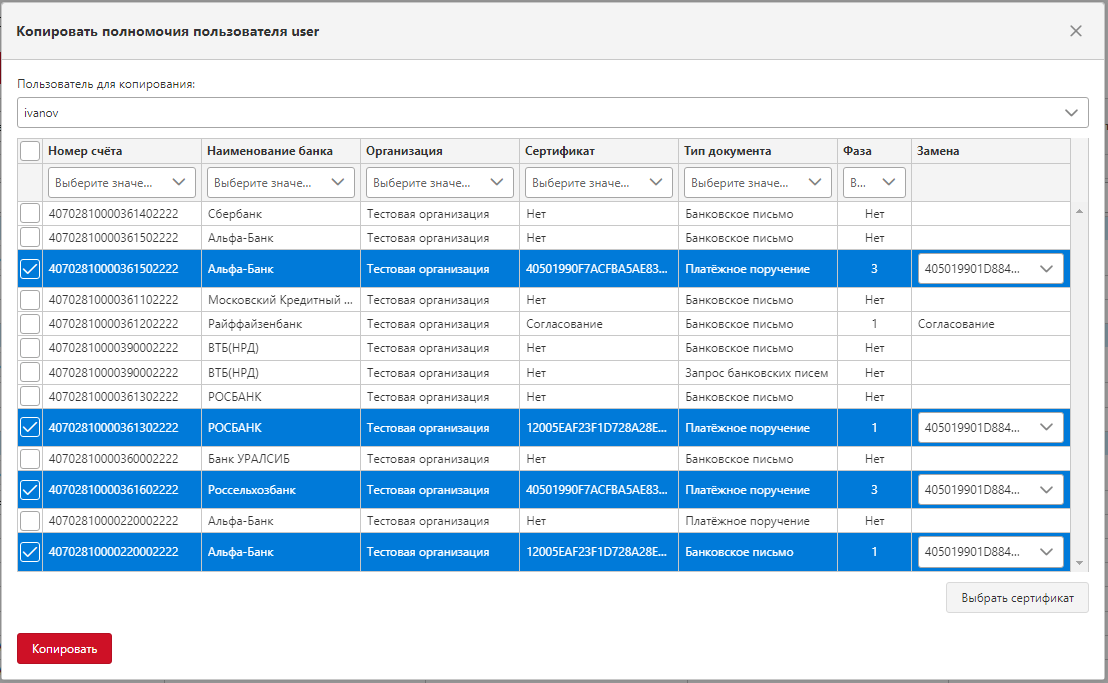
Task: Open the user for copying dropdown
Action: pyautogui.click(x=552, y=113)
